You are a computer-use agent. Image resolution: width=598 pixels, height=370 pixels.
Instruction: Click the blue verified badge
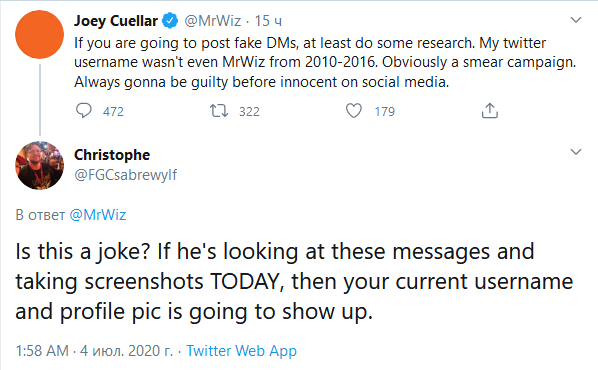click(170, 21)
